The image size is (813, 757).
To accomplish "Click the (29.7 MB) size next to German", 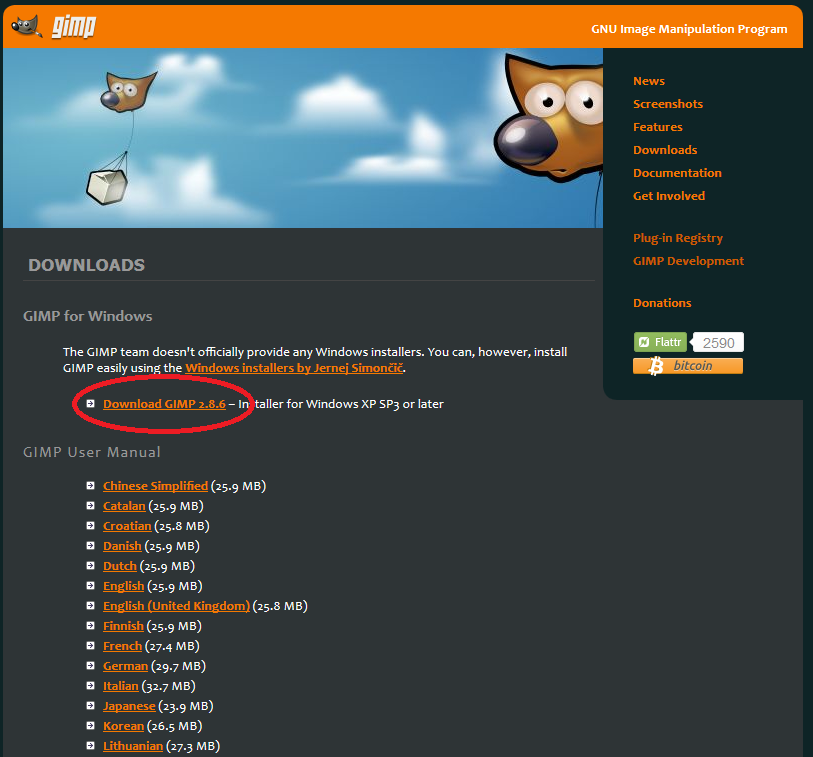I will [x=178, y=666].
